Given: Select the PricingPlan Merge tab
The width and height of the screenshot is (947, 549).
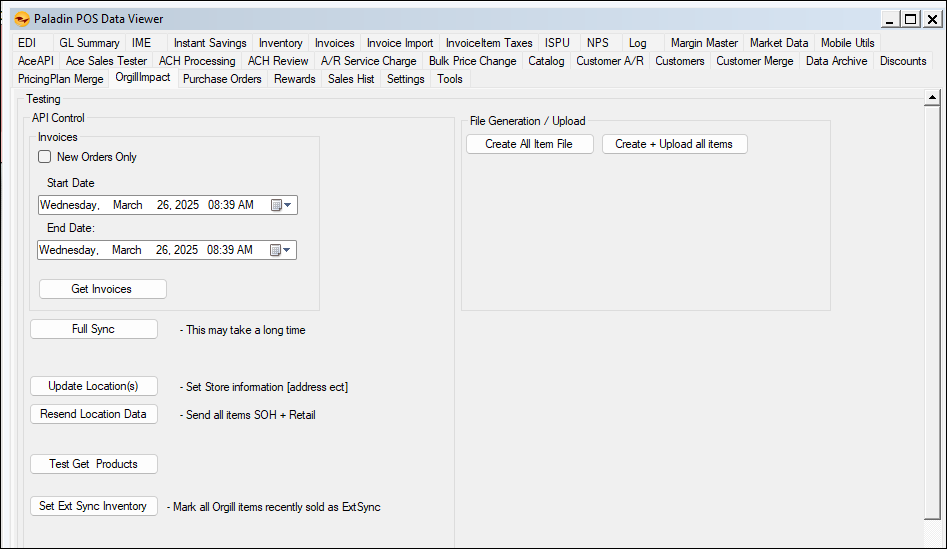Looking at the screenshot, I should [60, 79].
